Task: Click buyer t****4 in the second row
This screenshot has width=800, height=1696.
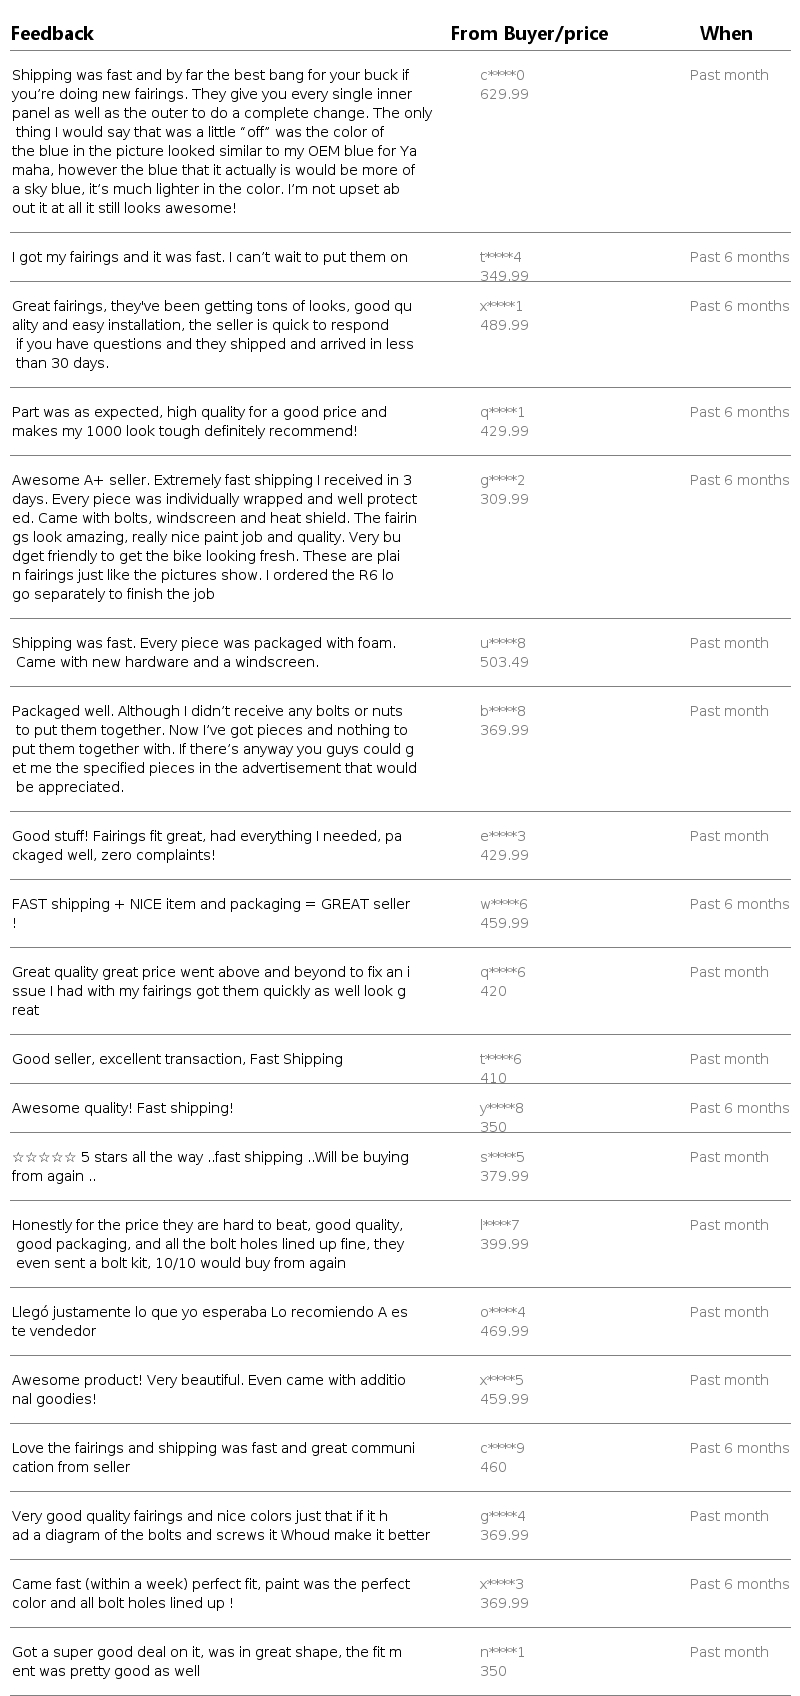Action: (501, 257)
